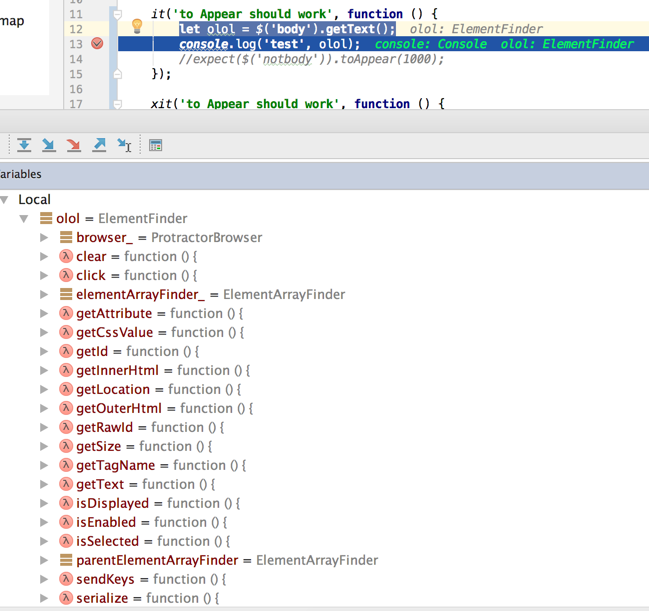Expand the browser_ ProtractorBrowser node
The image size is (649, 611).
[44, 238]
